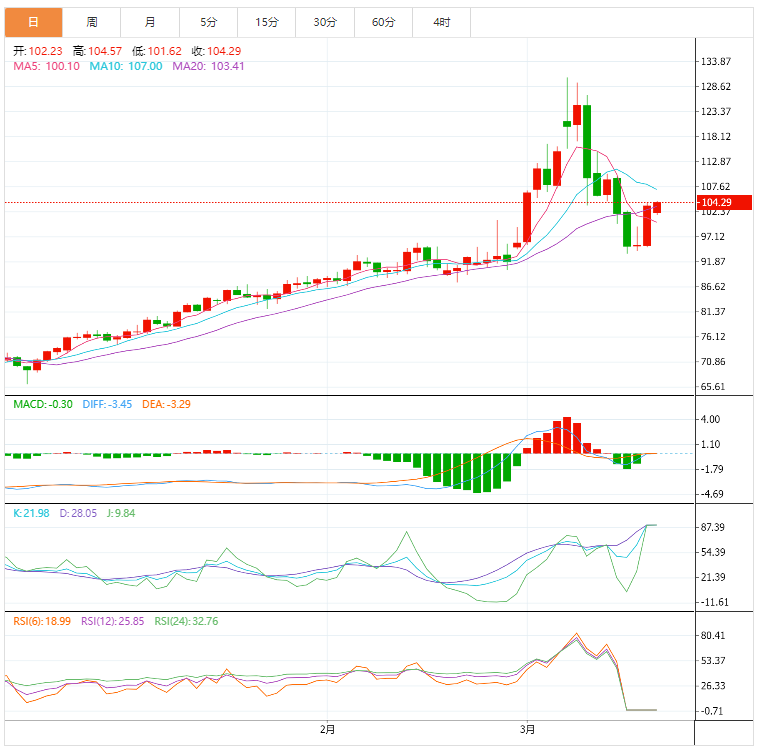Switch to the 5分 interval tab
This screenshot has height=755, width=762.
coord(208,22)
